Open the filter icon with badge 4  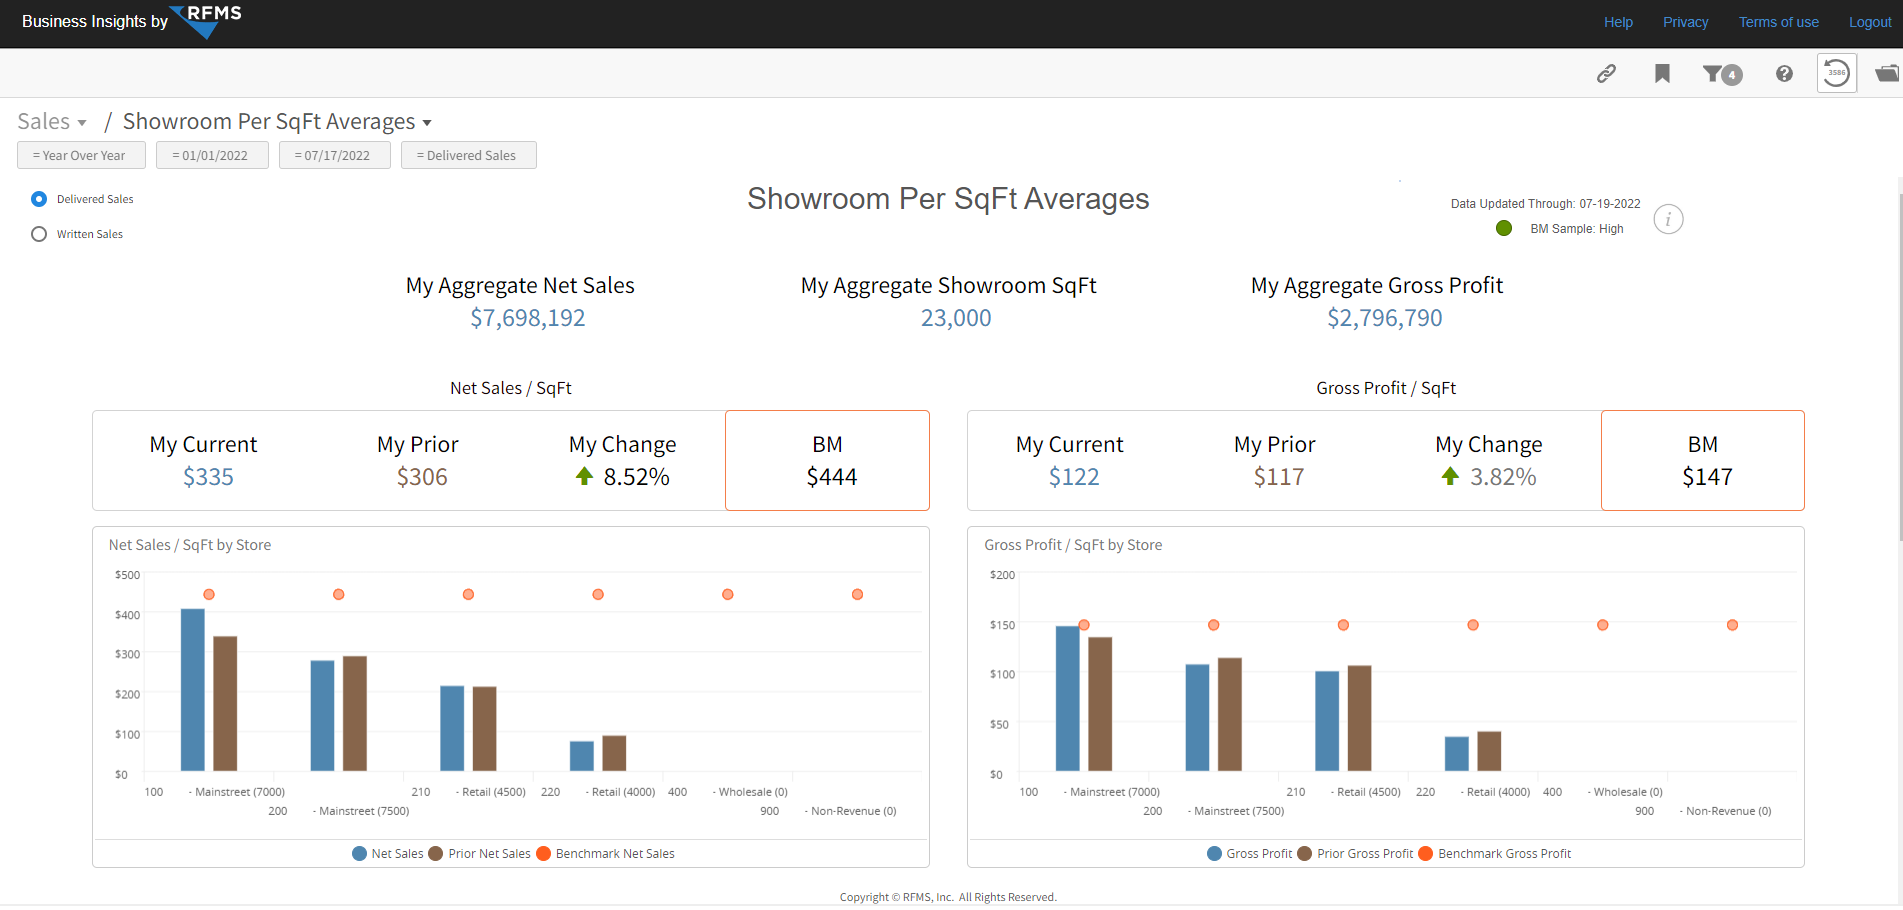(1722, 74)
